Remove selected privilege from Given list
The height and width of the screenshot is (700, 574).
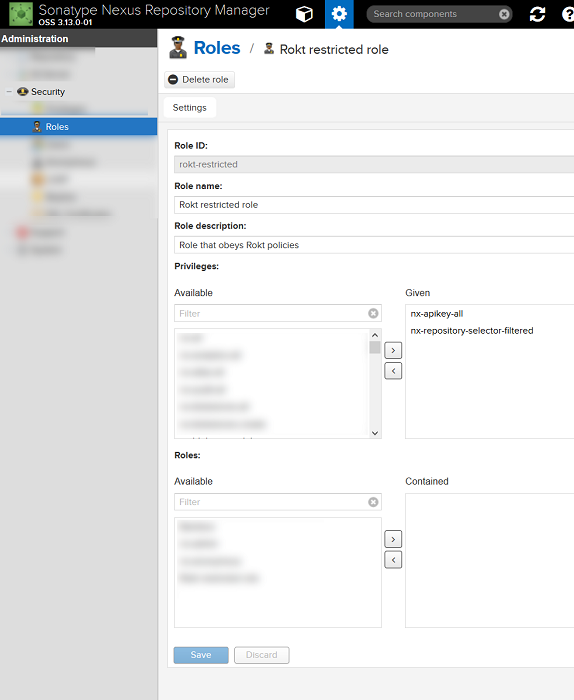click(x=393, y=371)
